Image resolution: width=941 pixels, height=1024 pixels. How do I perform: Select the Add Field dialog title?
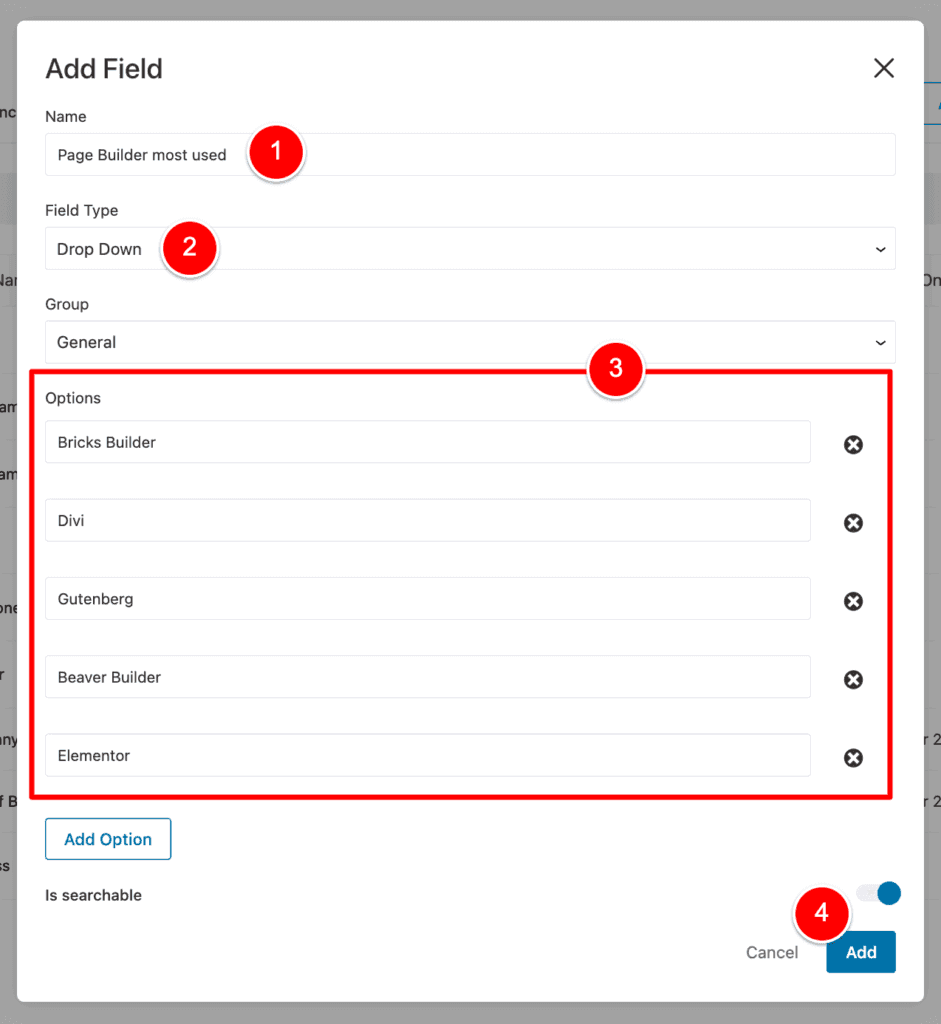point(104,68)
